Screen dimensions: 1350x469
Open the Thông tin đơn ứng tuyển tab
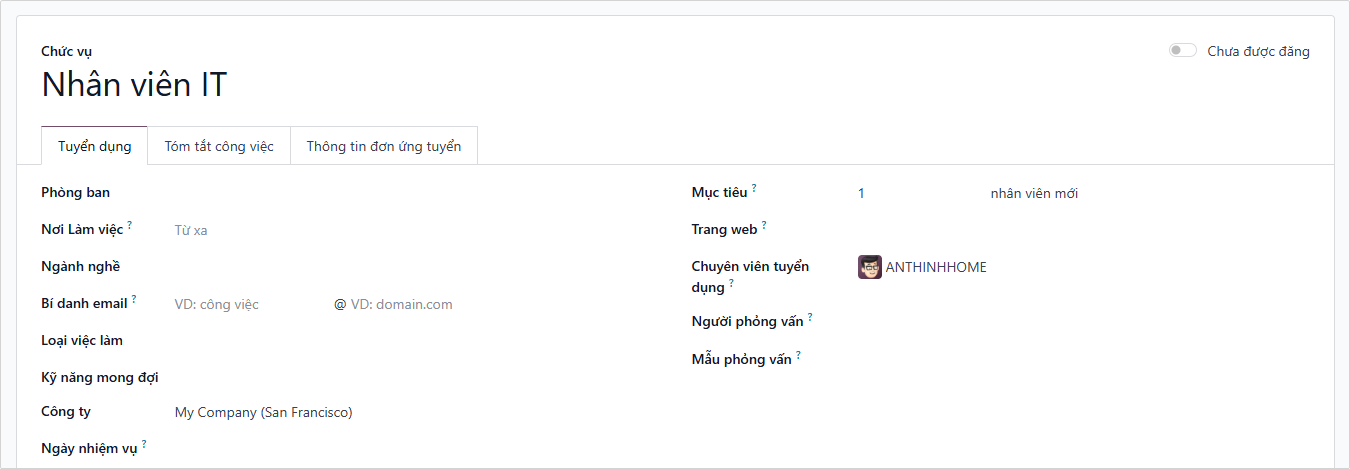pos(384,146)
